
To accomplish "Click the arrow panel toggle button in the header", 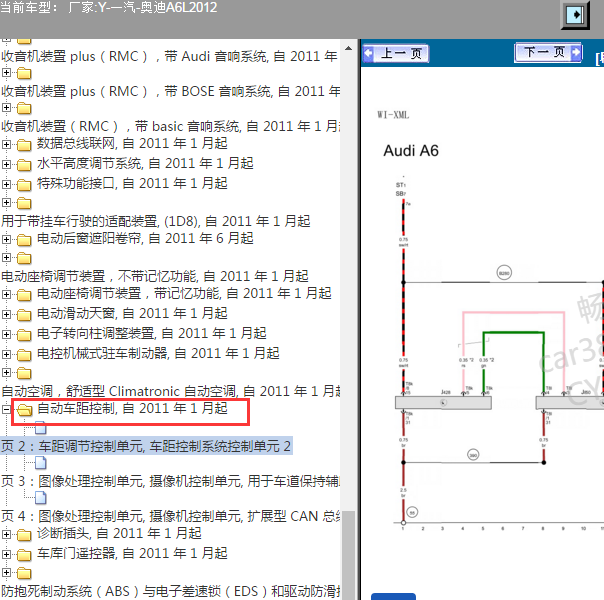I will 575,15.
